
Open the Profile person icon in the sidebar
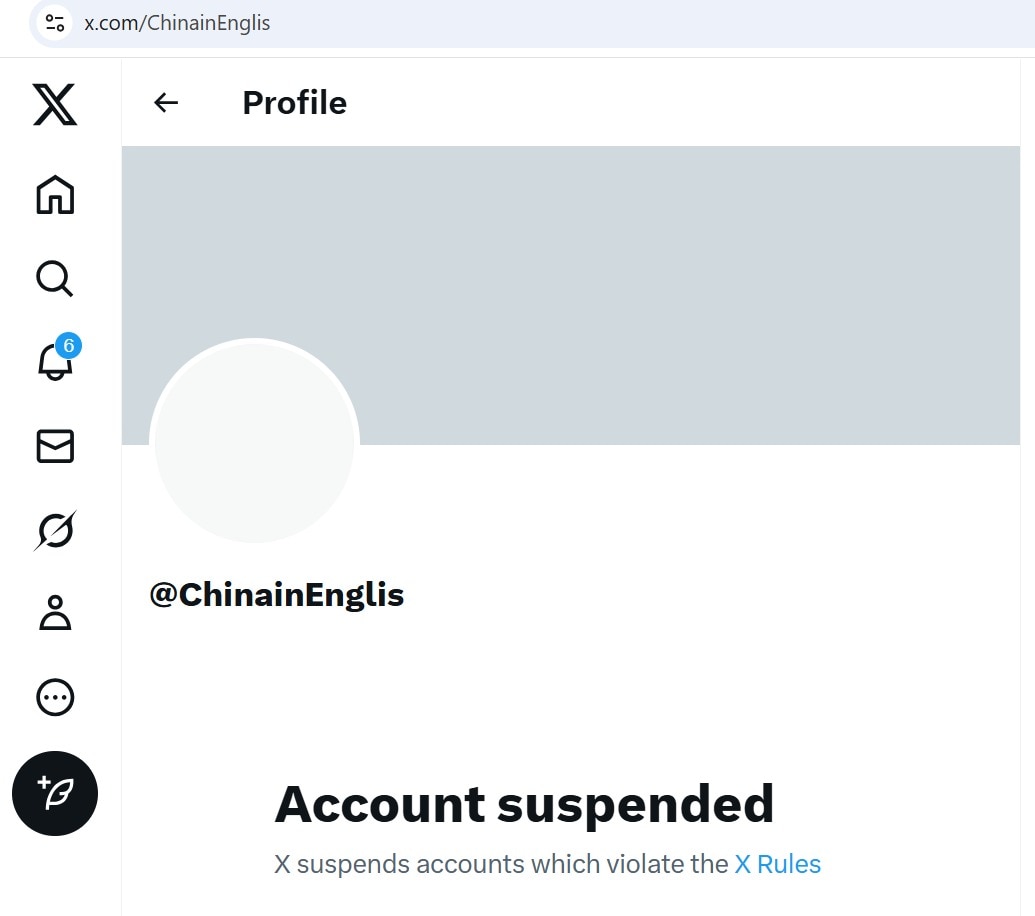55,613
